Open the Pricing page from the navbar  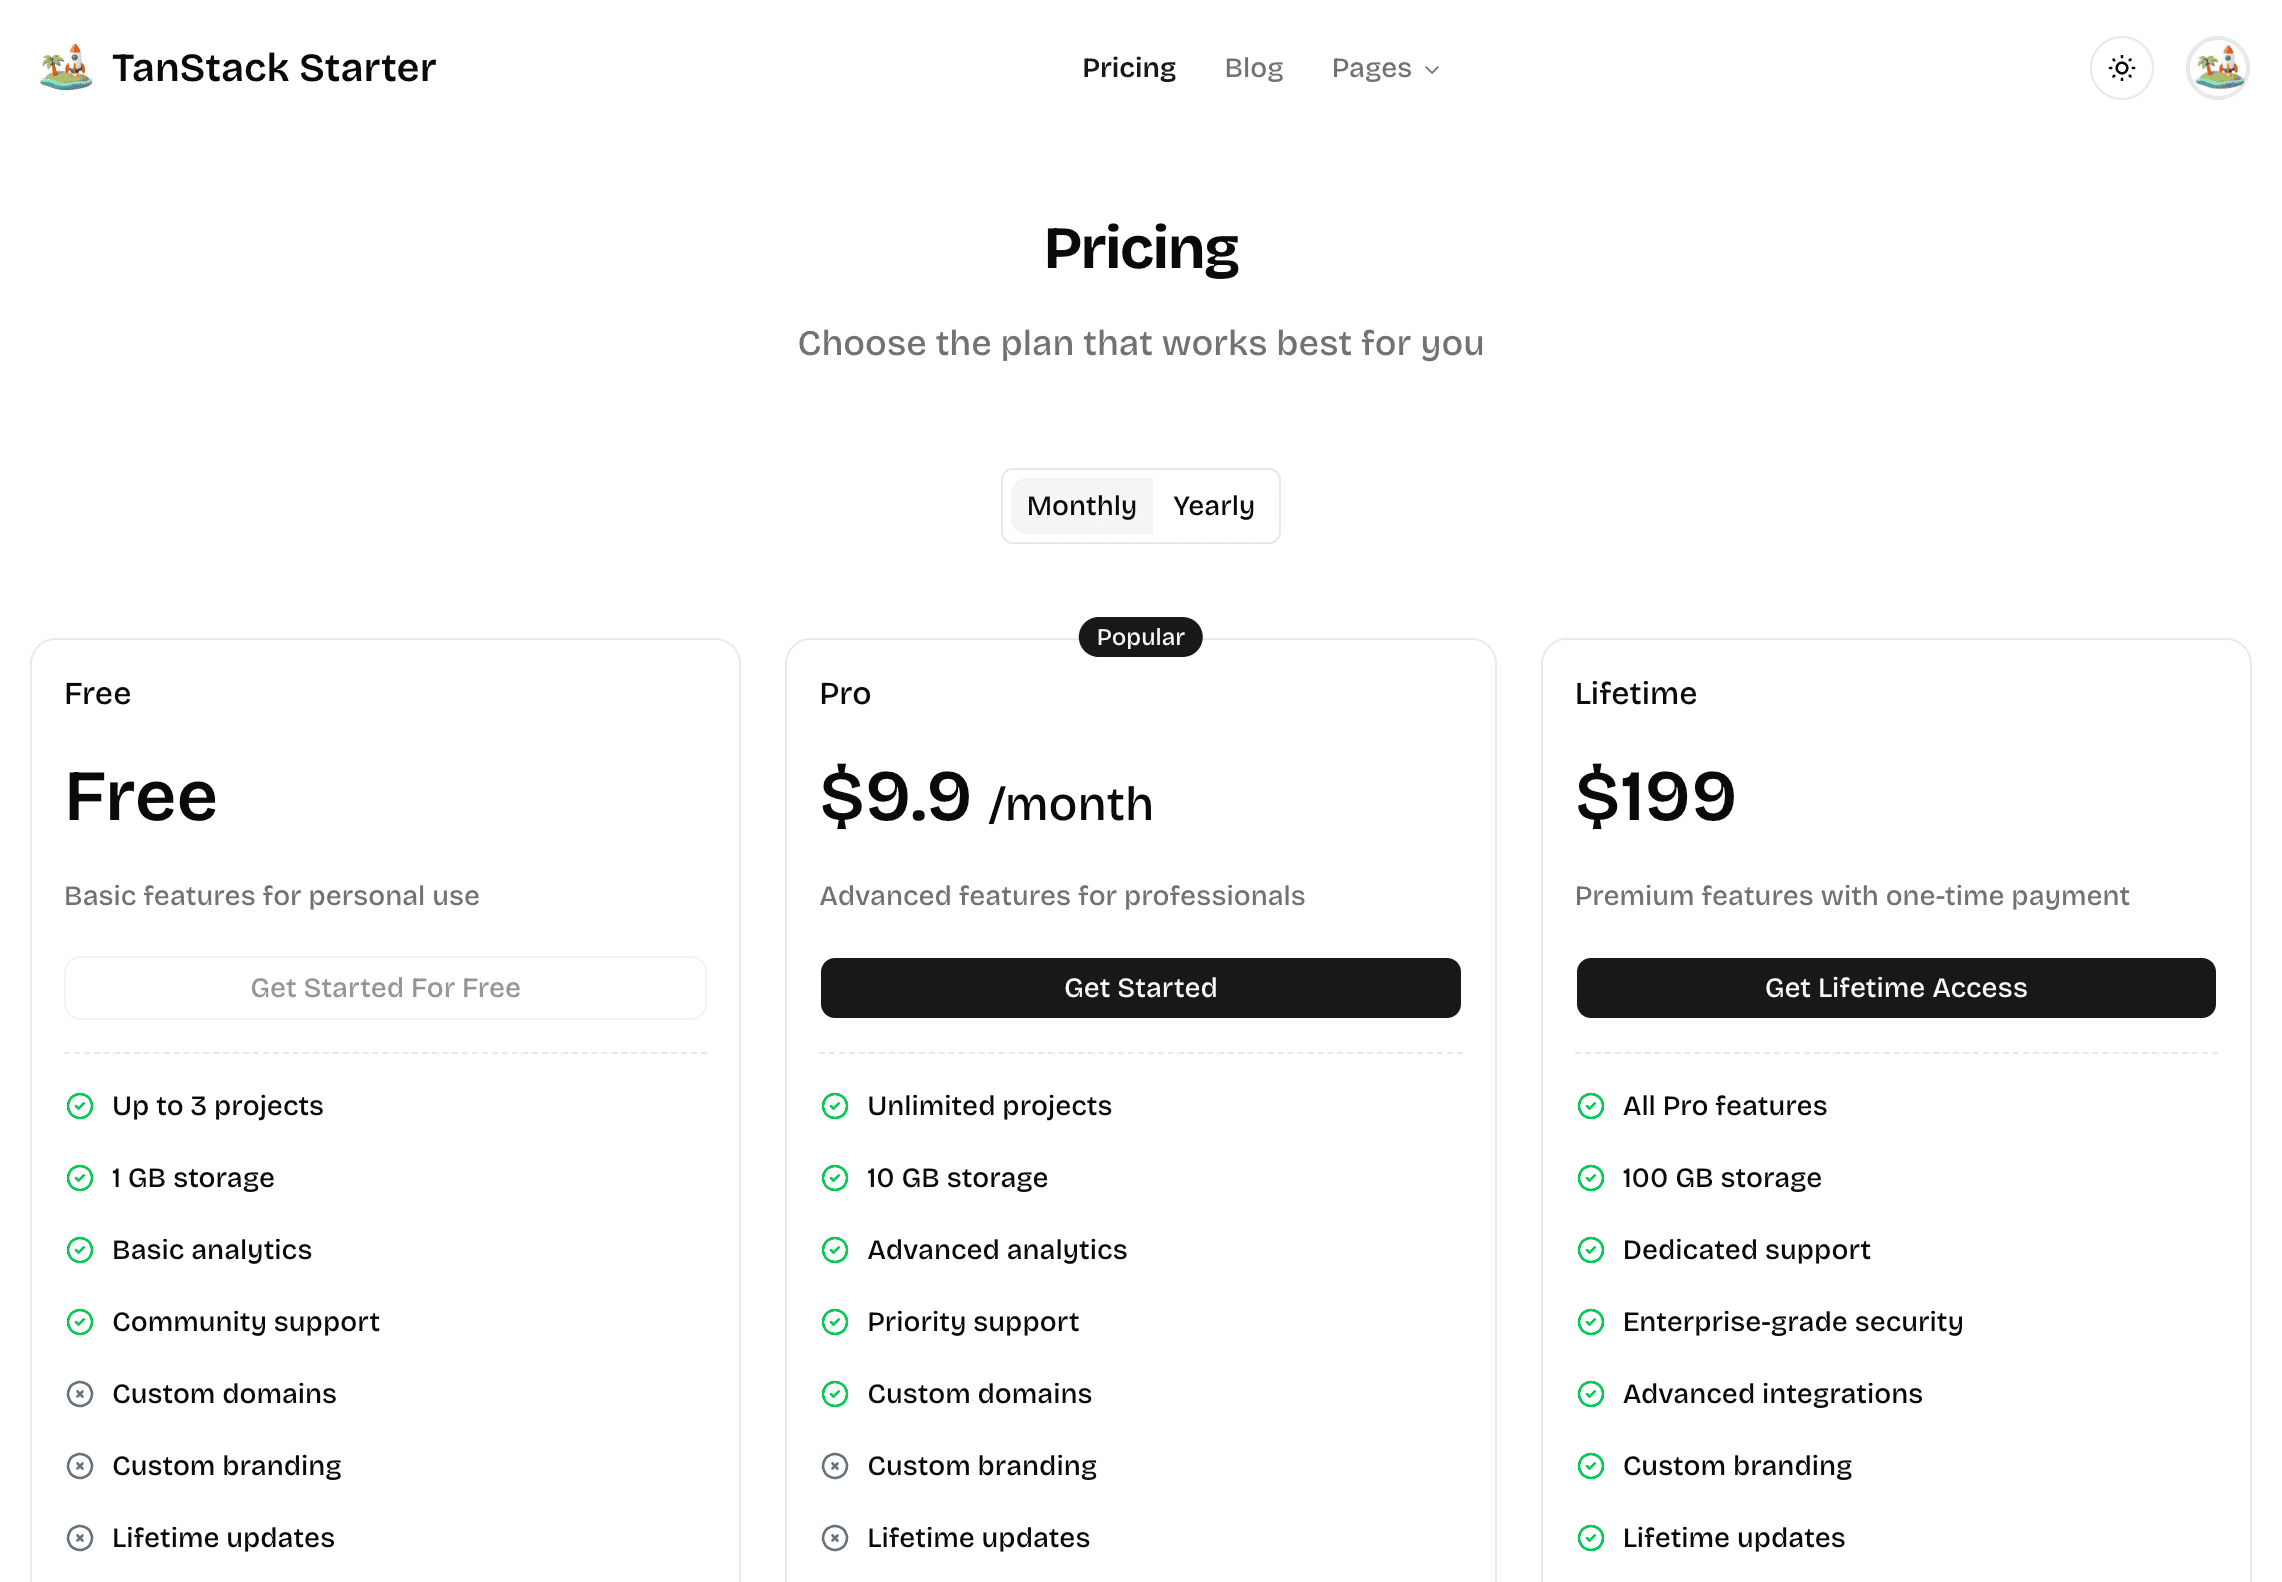point(1129,67)
